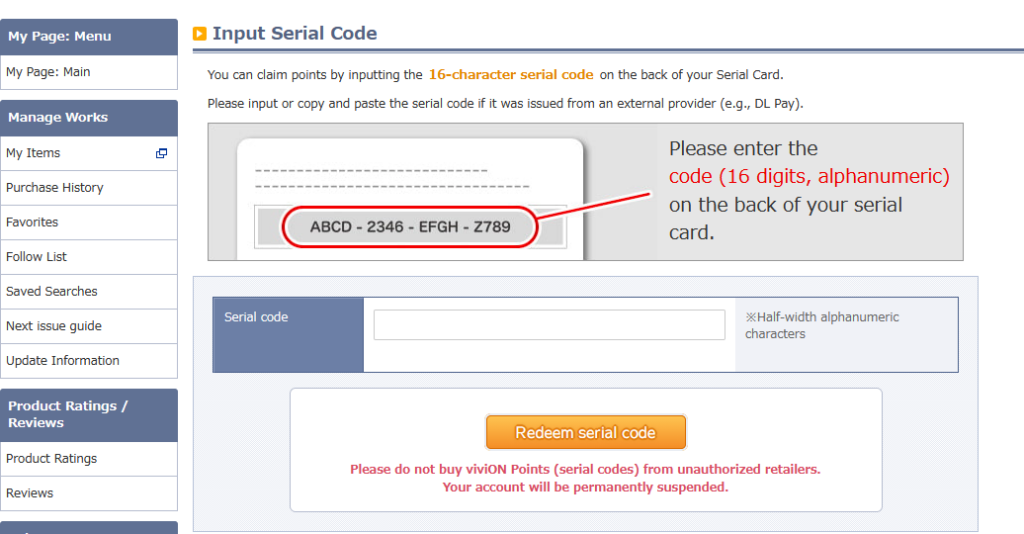Open Purchase History
Screen dimensions: 1024x534
pyautogui.click(x=55, y=188)
